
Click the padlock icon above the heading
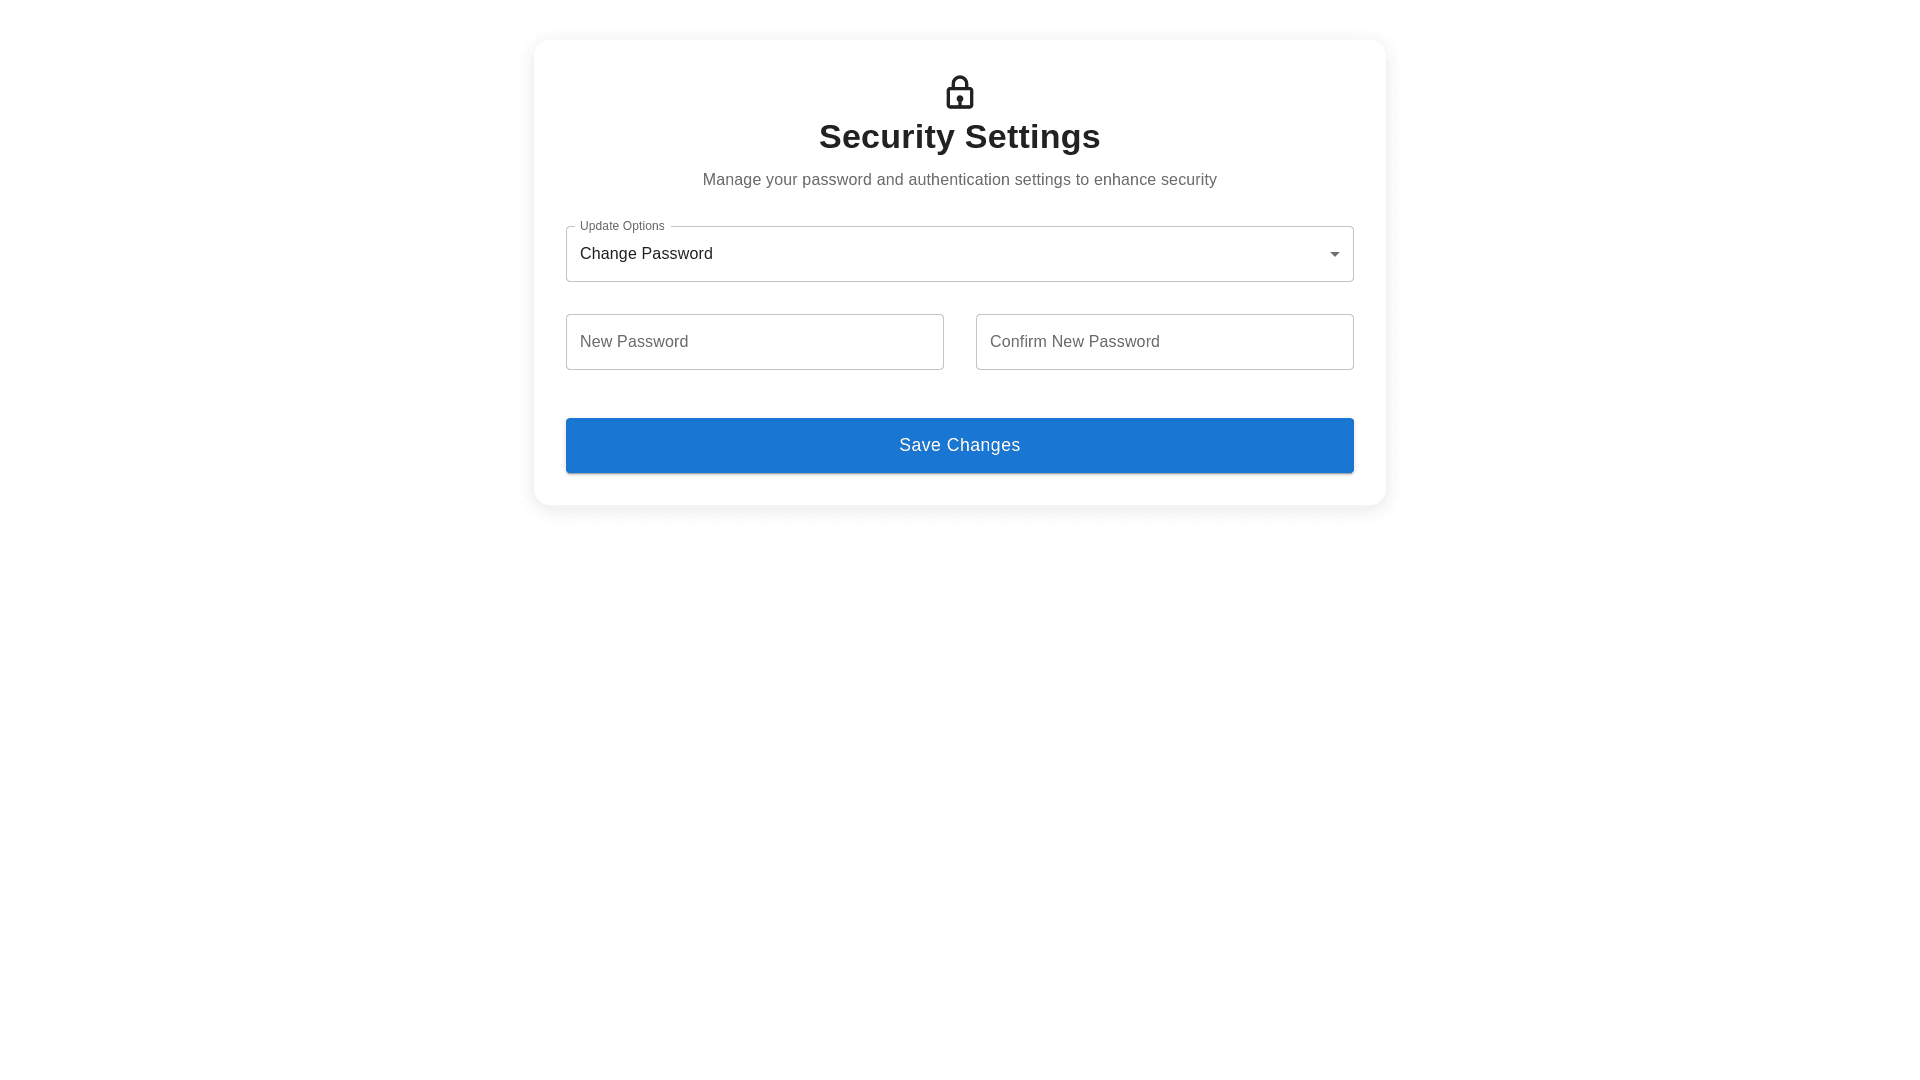[x=959, y=92]
